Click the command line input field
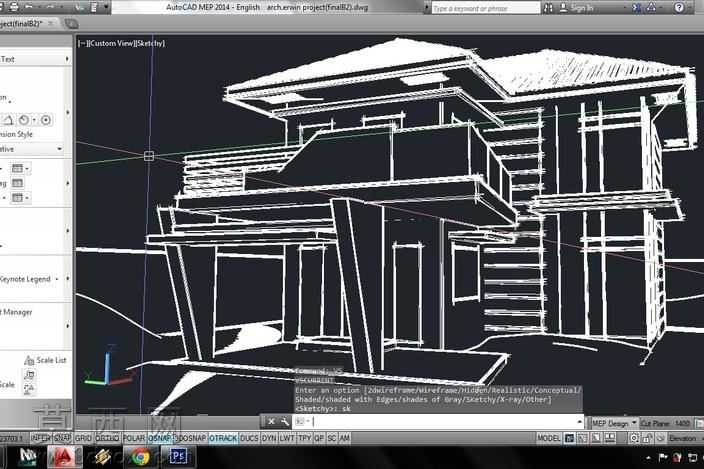Viewport: 704px width, 469px height. tap(438, 421)
